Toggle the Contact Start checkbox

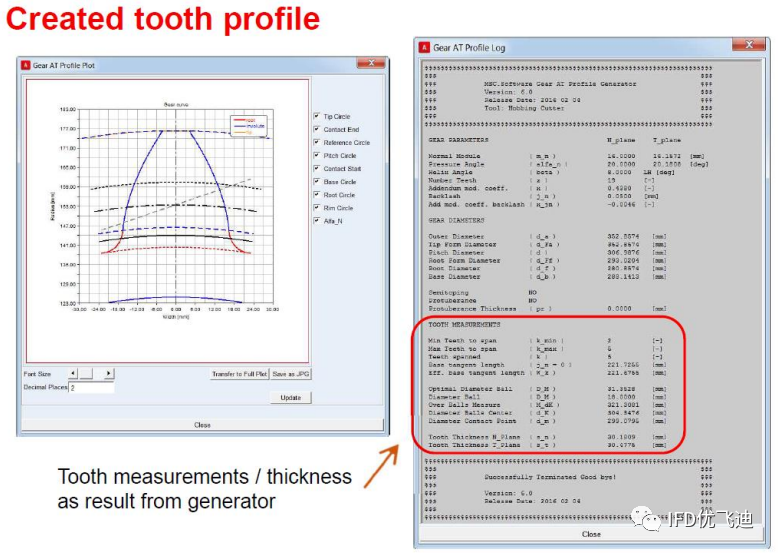pyautogui.click(x=317, y=168)
